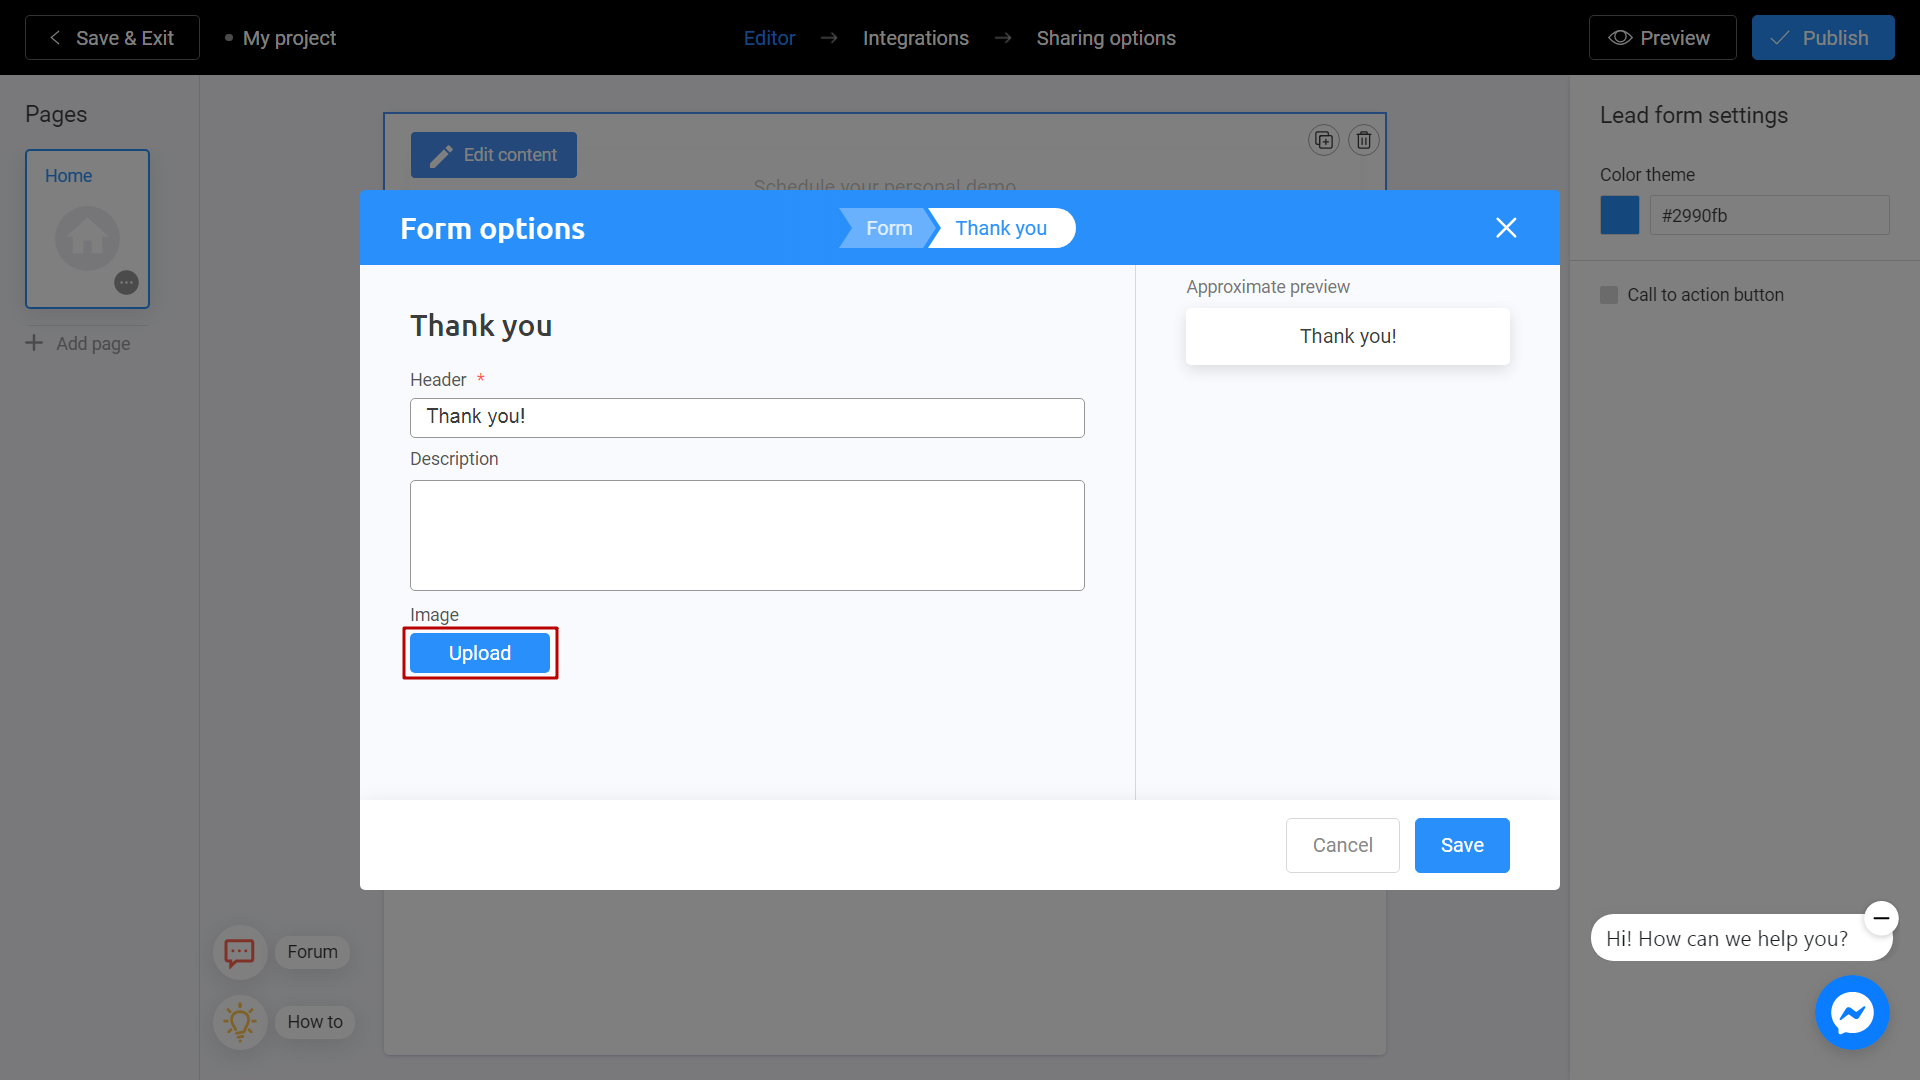
Task: Click the Forum chat bubble icon
Action: tap(240, 952)
